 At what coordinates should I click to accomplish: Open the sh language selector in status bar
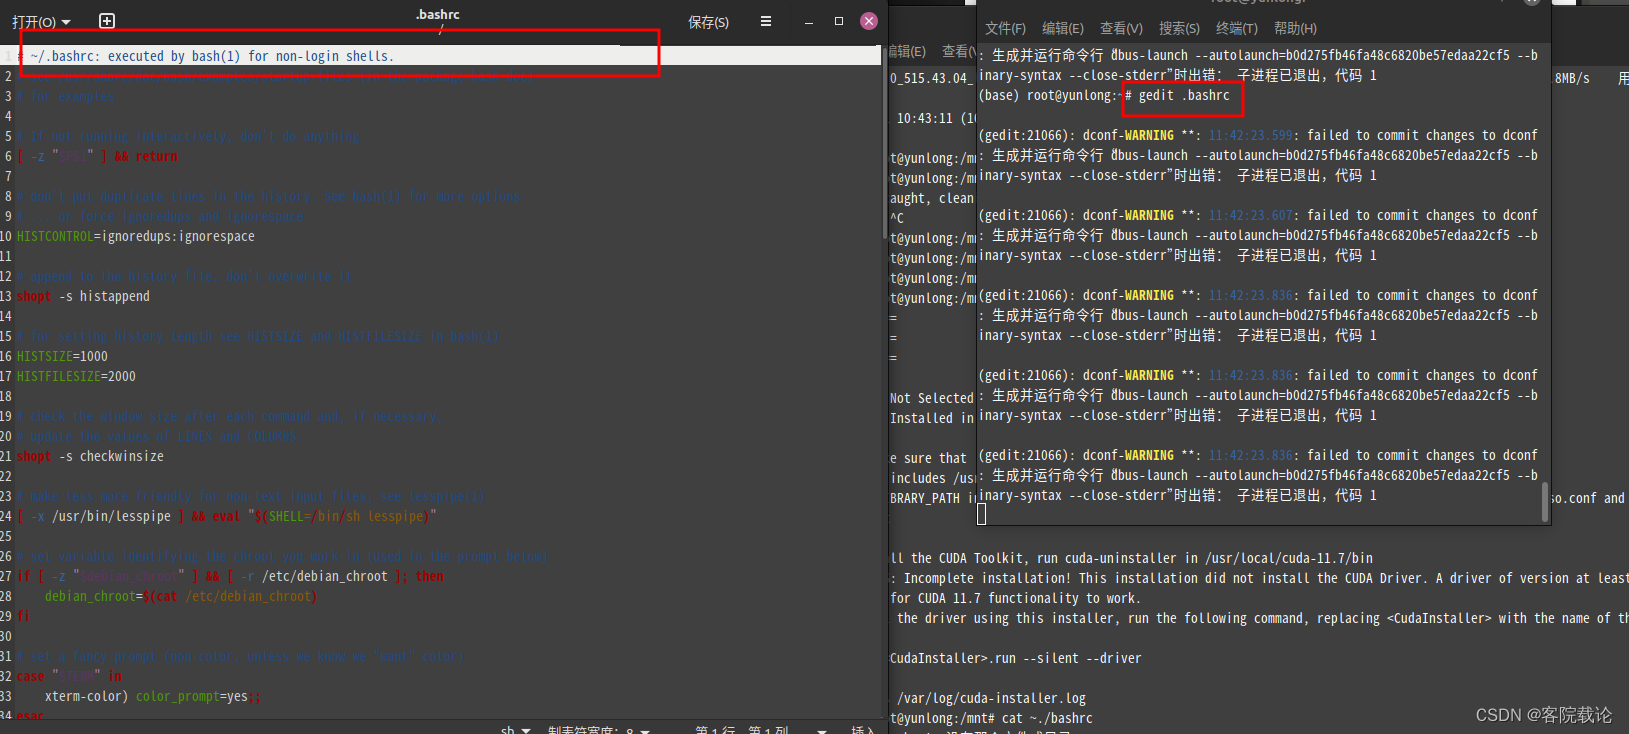click(x=515, y=729)
